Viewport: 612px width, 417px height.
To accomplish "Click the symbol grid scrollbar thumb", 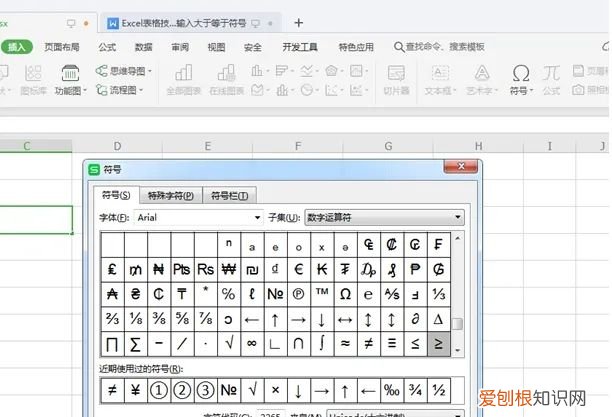I will click(x=457, y=324).
